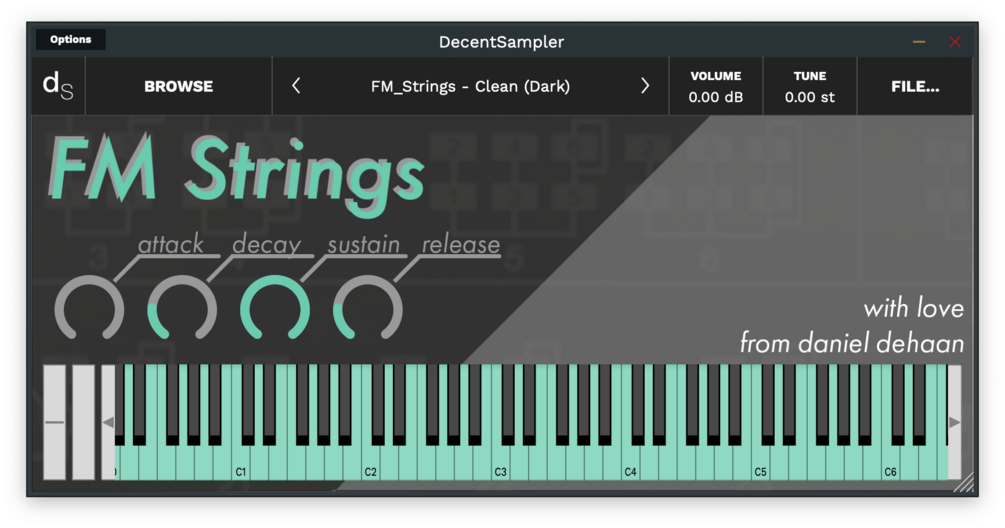1005x528 pixels.
Task: Shift keyboard left with arrow button
Action: pyautogui.click(x=108, y=422)
